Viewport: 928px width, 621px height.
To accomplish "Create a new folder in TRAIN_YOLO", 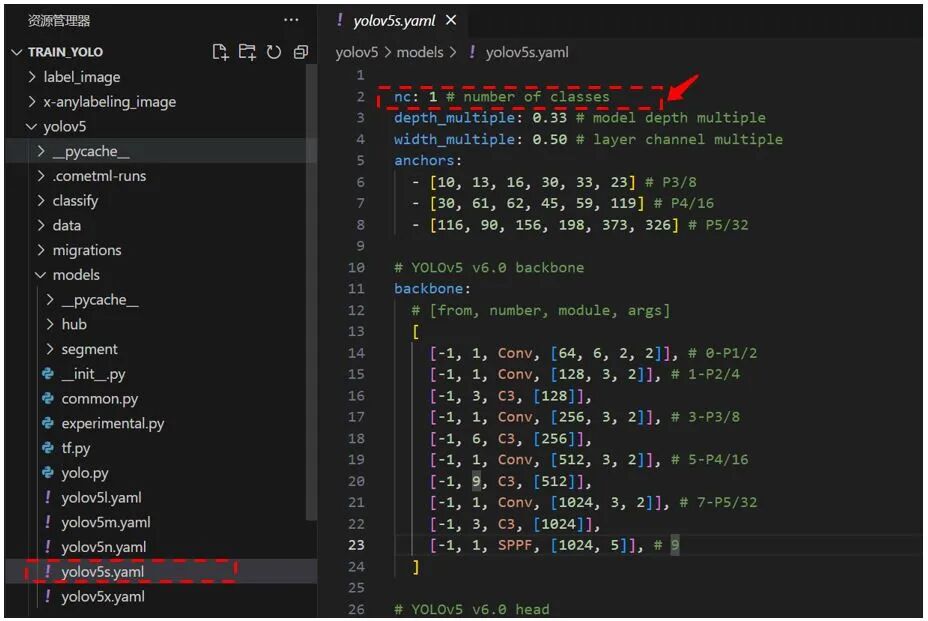I will pyautogui.click(x=247, y=51).
